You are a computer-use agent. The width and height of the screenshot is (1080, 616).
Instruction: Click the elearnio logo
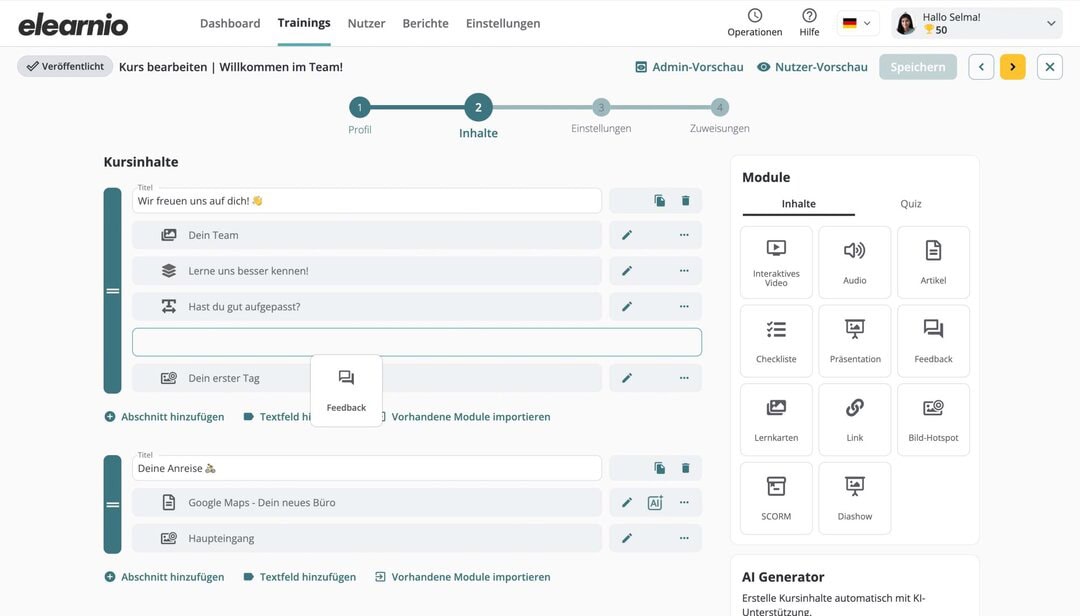73,25
